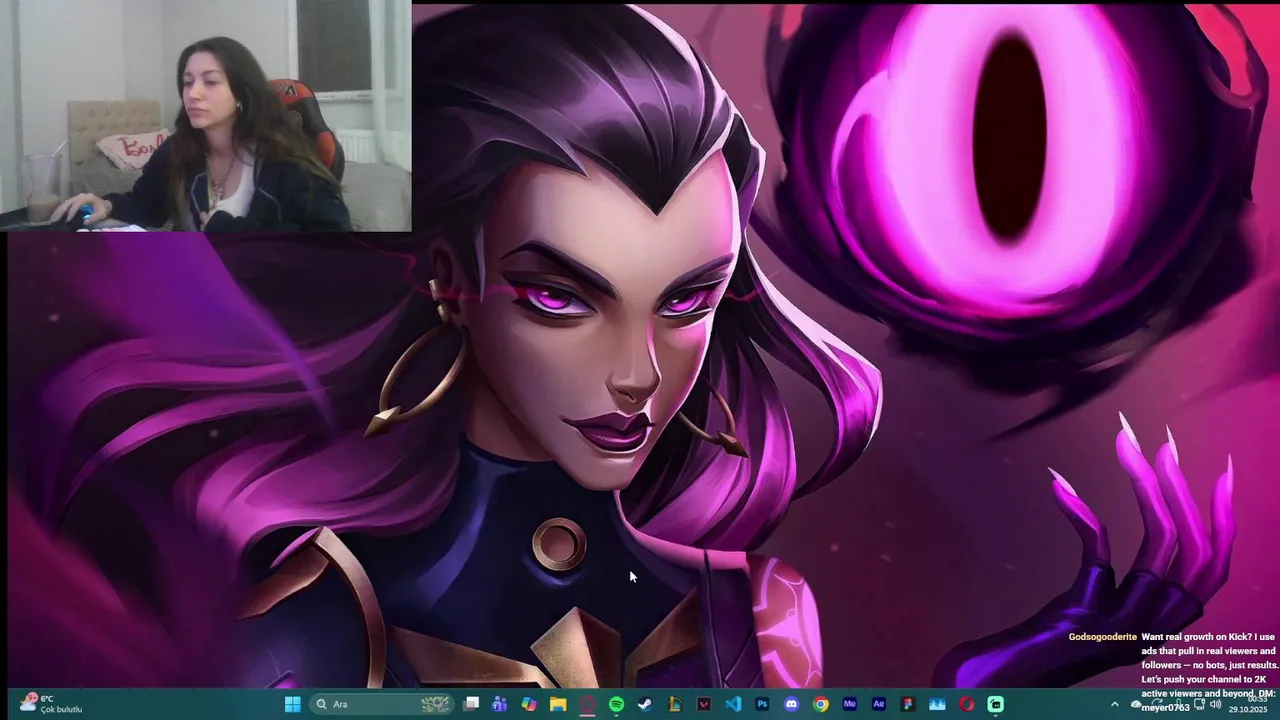Viewport: 1280px width, 720px height.
Task: Open the weather widget showing 6°C
Action: (x=52, y=704)
